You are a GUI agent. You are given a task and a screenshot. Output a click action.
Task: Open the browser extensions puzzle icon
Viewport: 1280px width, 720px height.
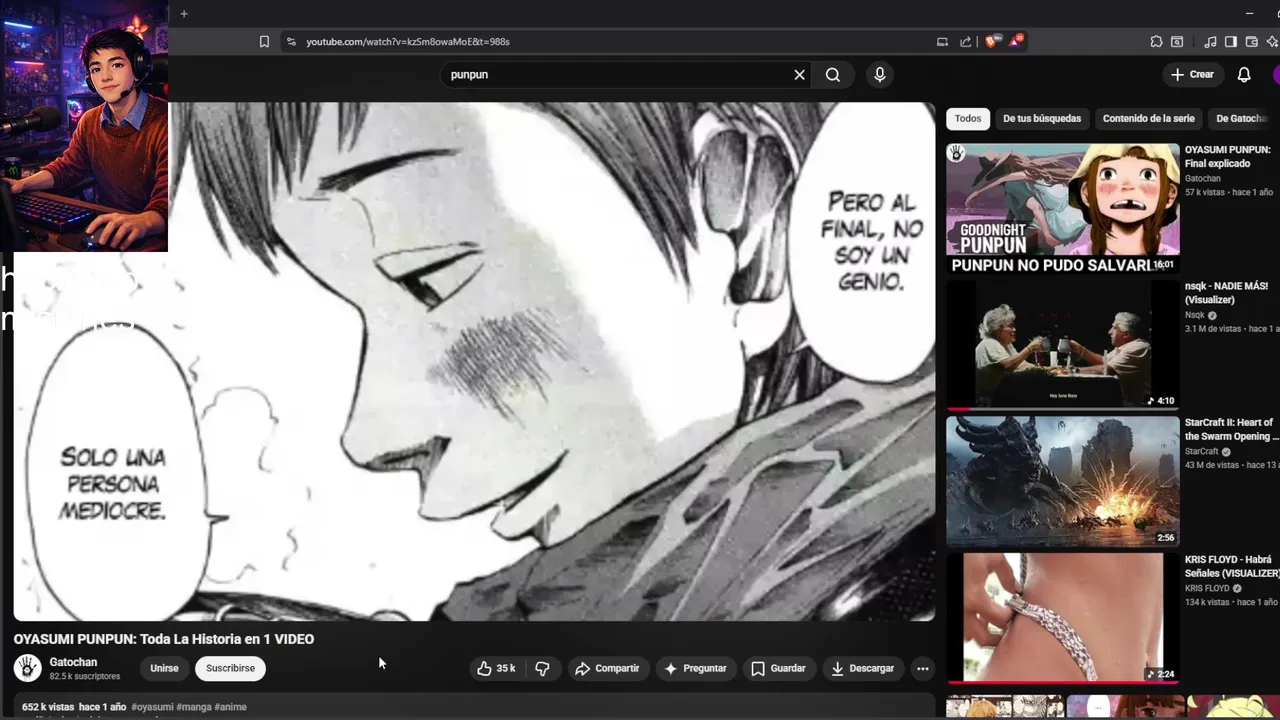point(1156,42)
